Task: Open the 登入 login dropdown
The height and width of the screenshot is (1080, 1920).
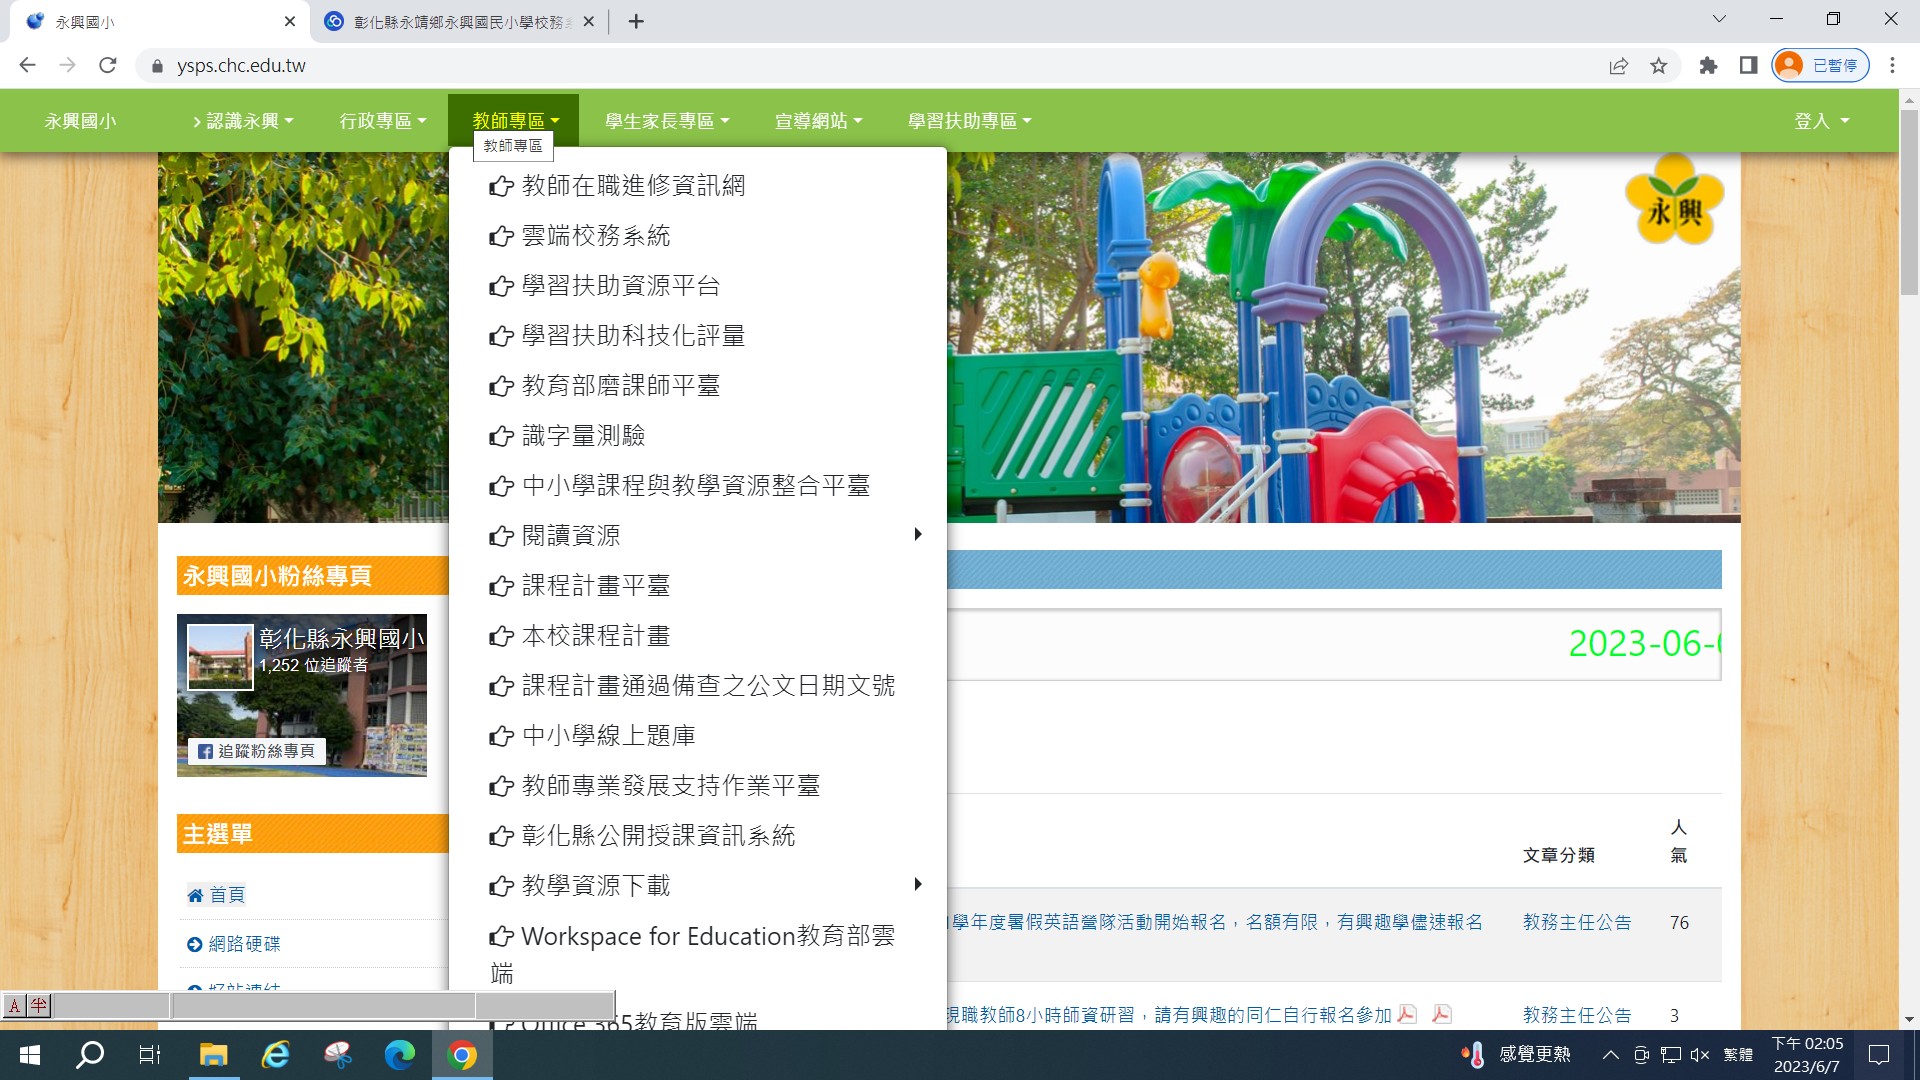Action: pyautogui.click(x=1822, y=121)
